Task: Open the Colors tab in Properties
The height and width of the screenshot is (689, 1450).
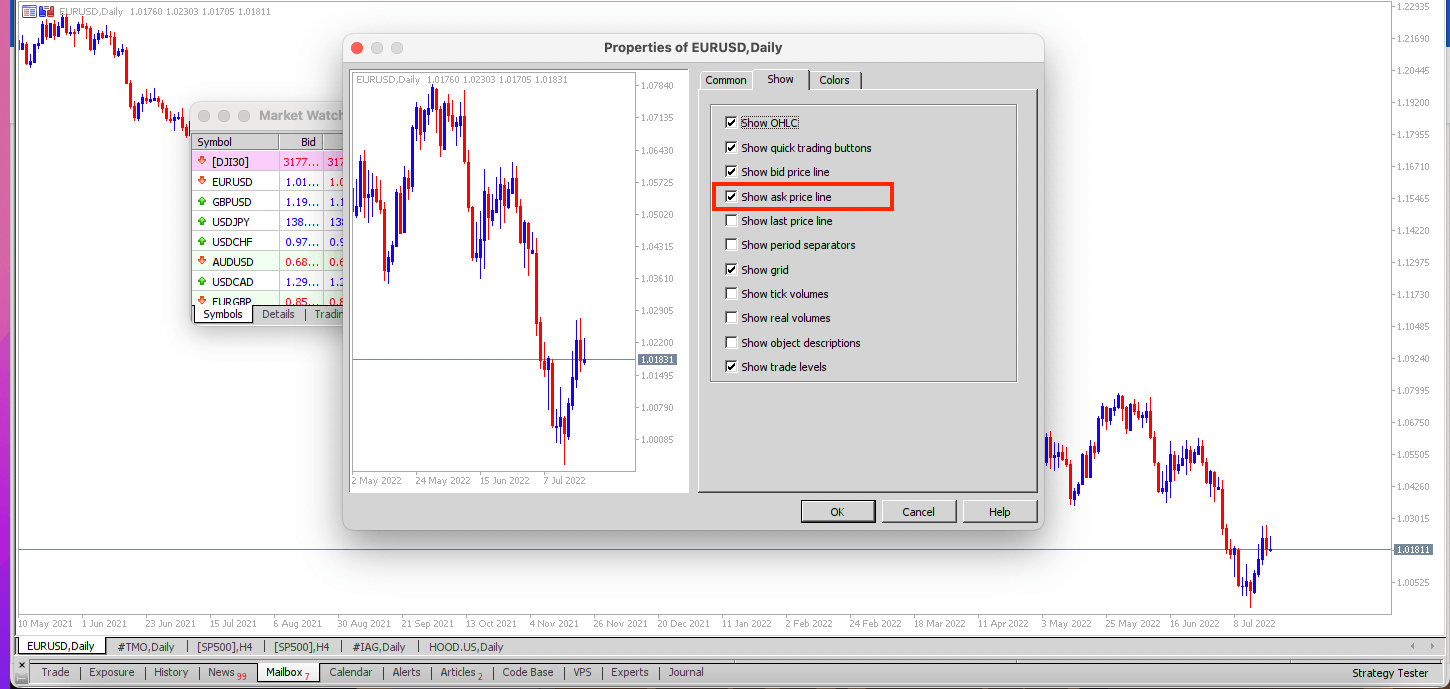Action: tap(834, 80)
